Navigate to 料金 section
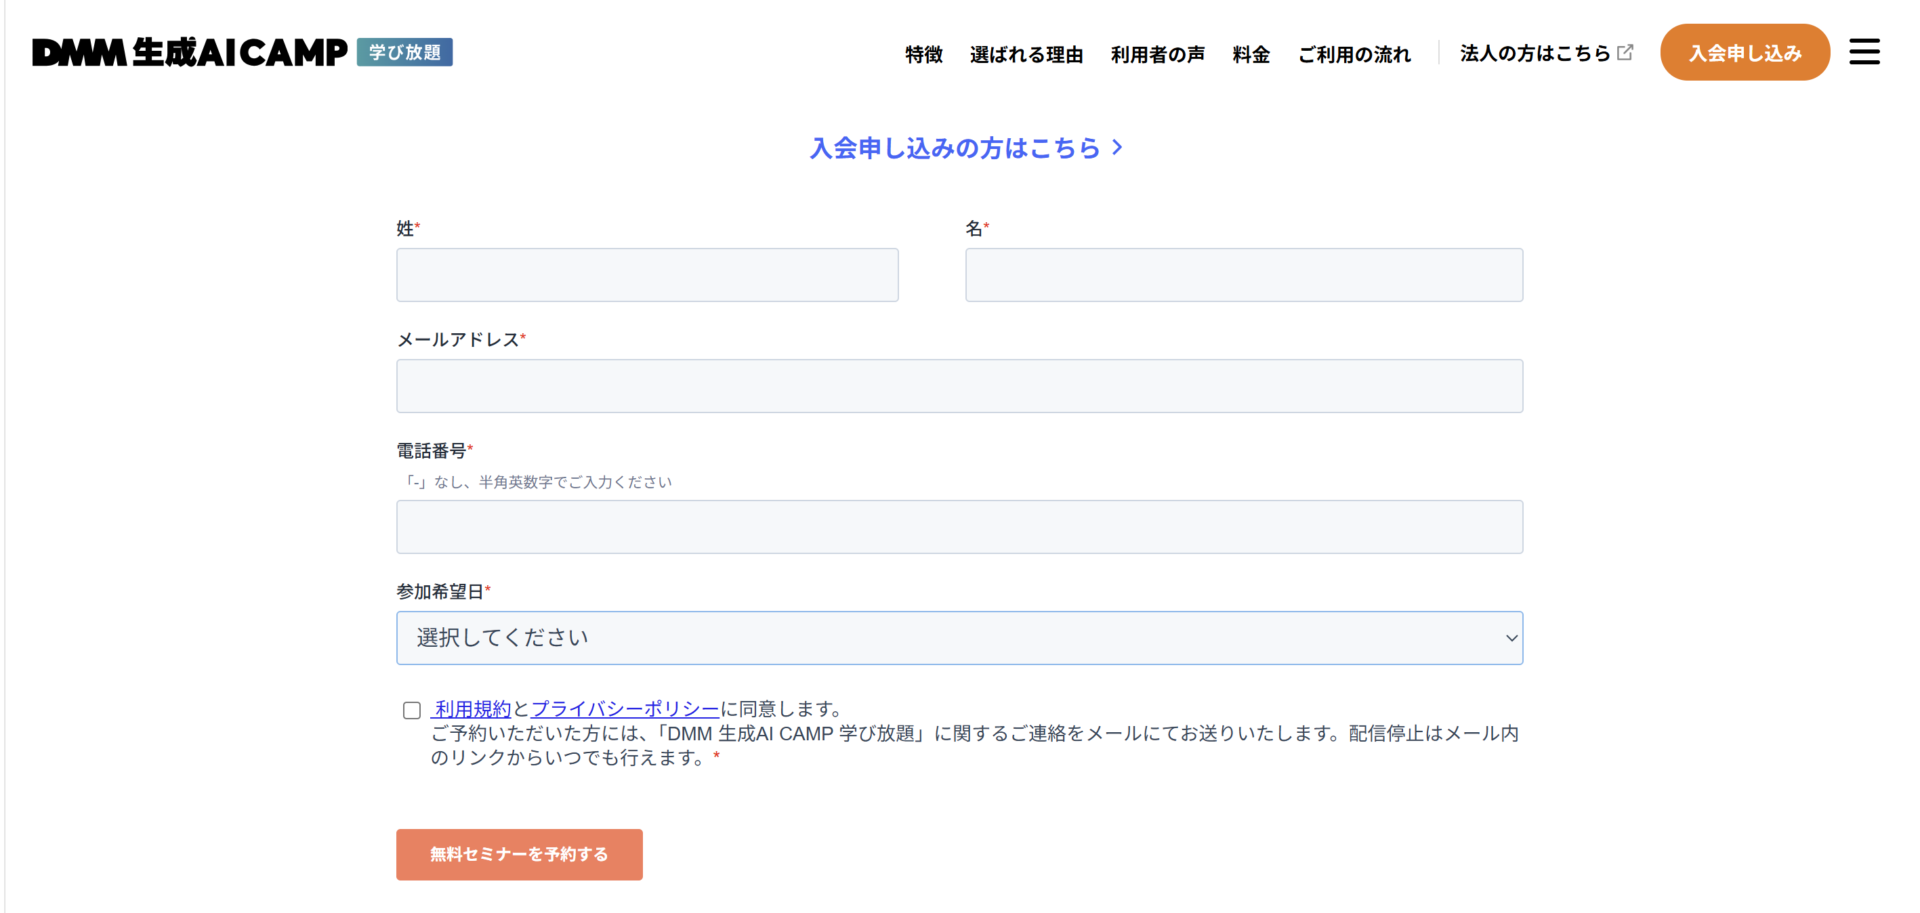 1251,54
